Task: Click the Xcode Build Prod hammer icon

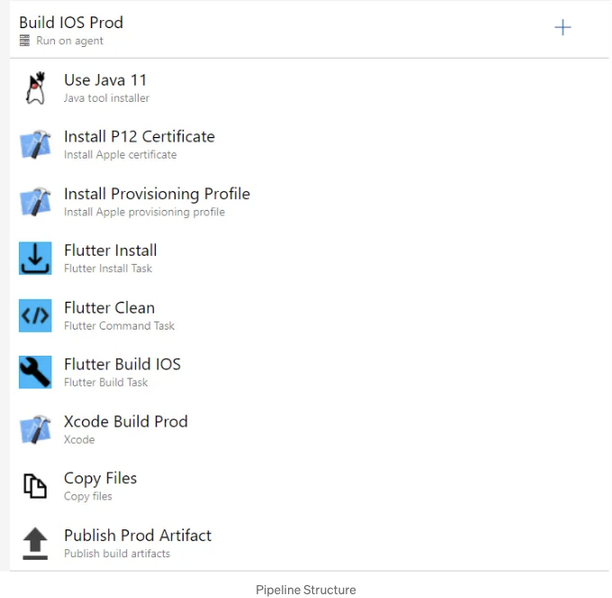Action: coord(36,429)
